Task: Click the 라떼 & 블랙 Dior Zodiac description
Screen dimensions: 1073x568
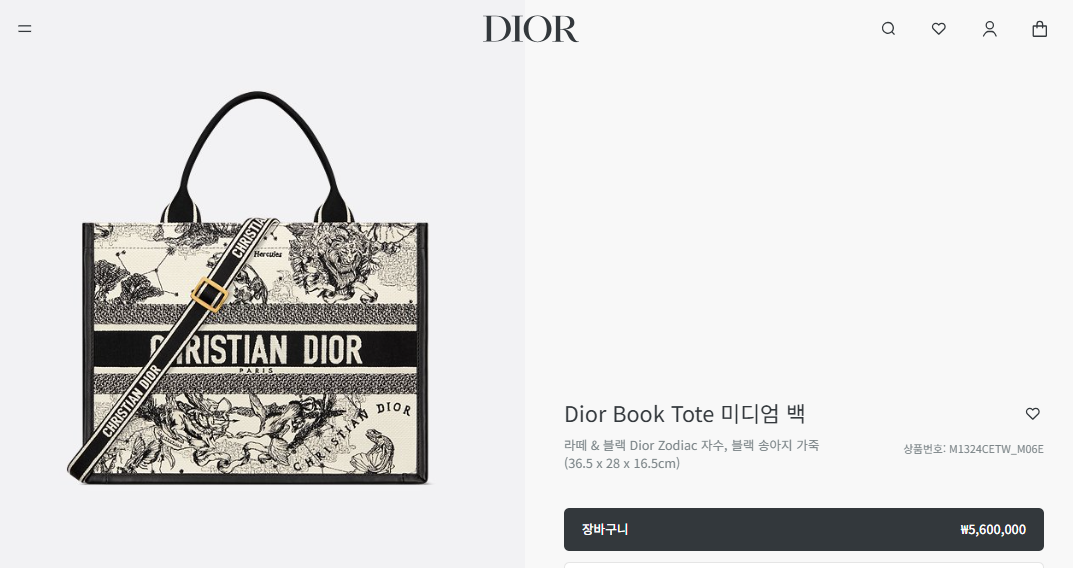Action: pyautogui.click(x=691, y=446)
